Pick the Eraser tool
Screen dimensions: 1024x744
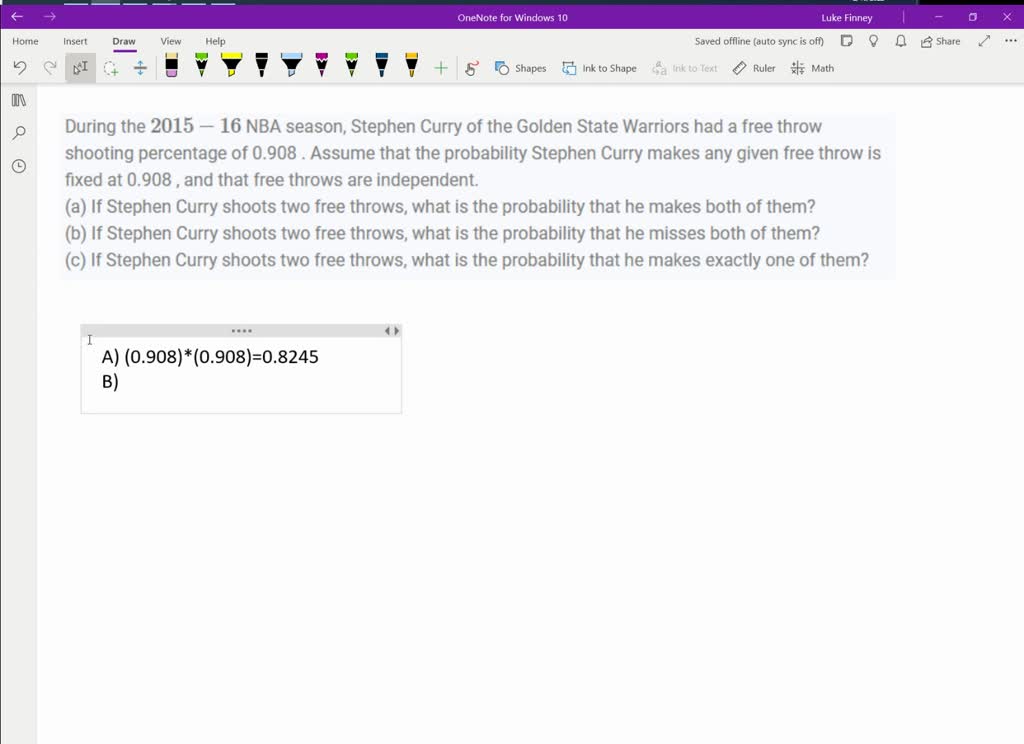tap(171, 65)
